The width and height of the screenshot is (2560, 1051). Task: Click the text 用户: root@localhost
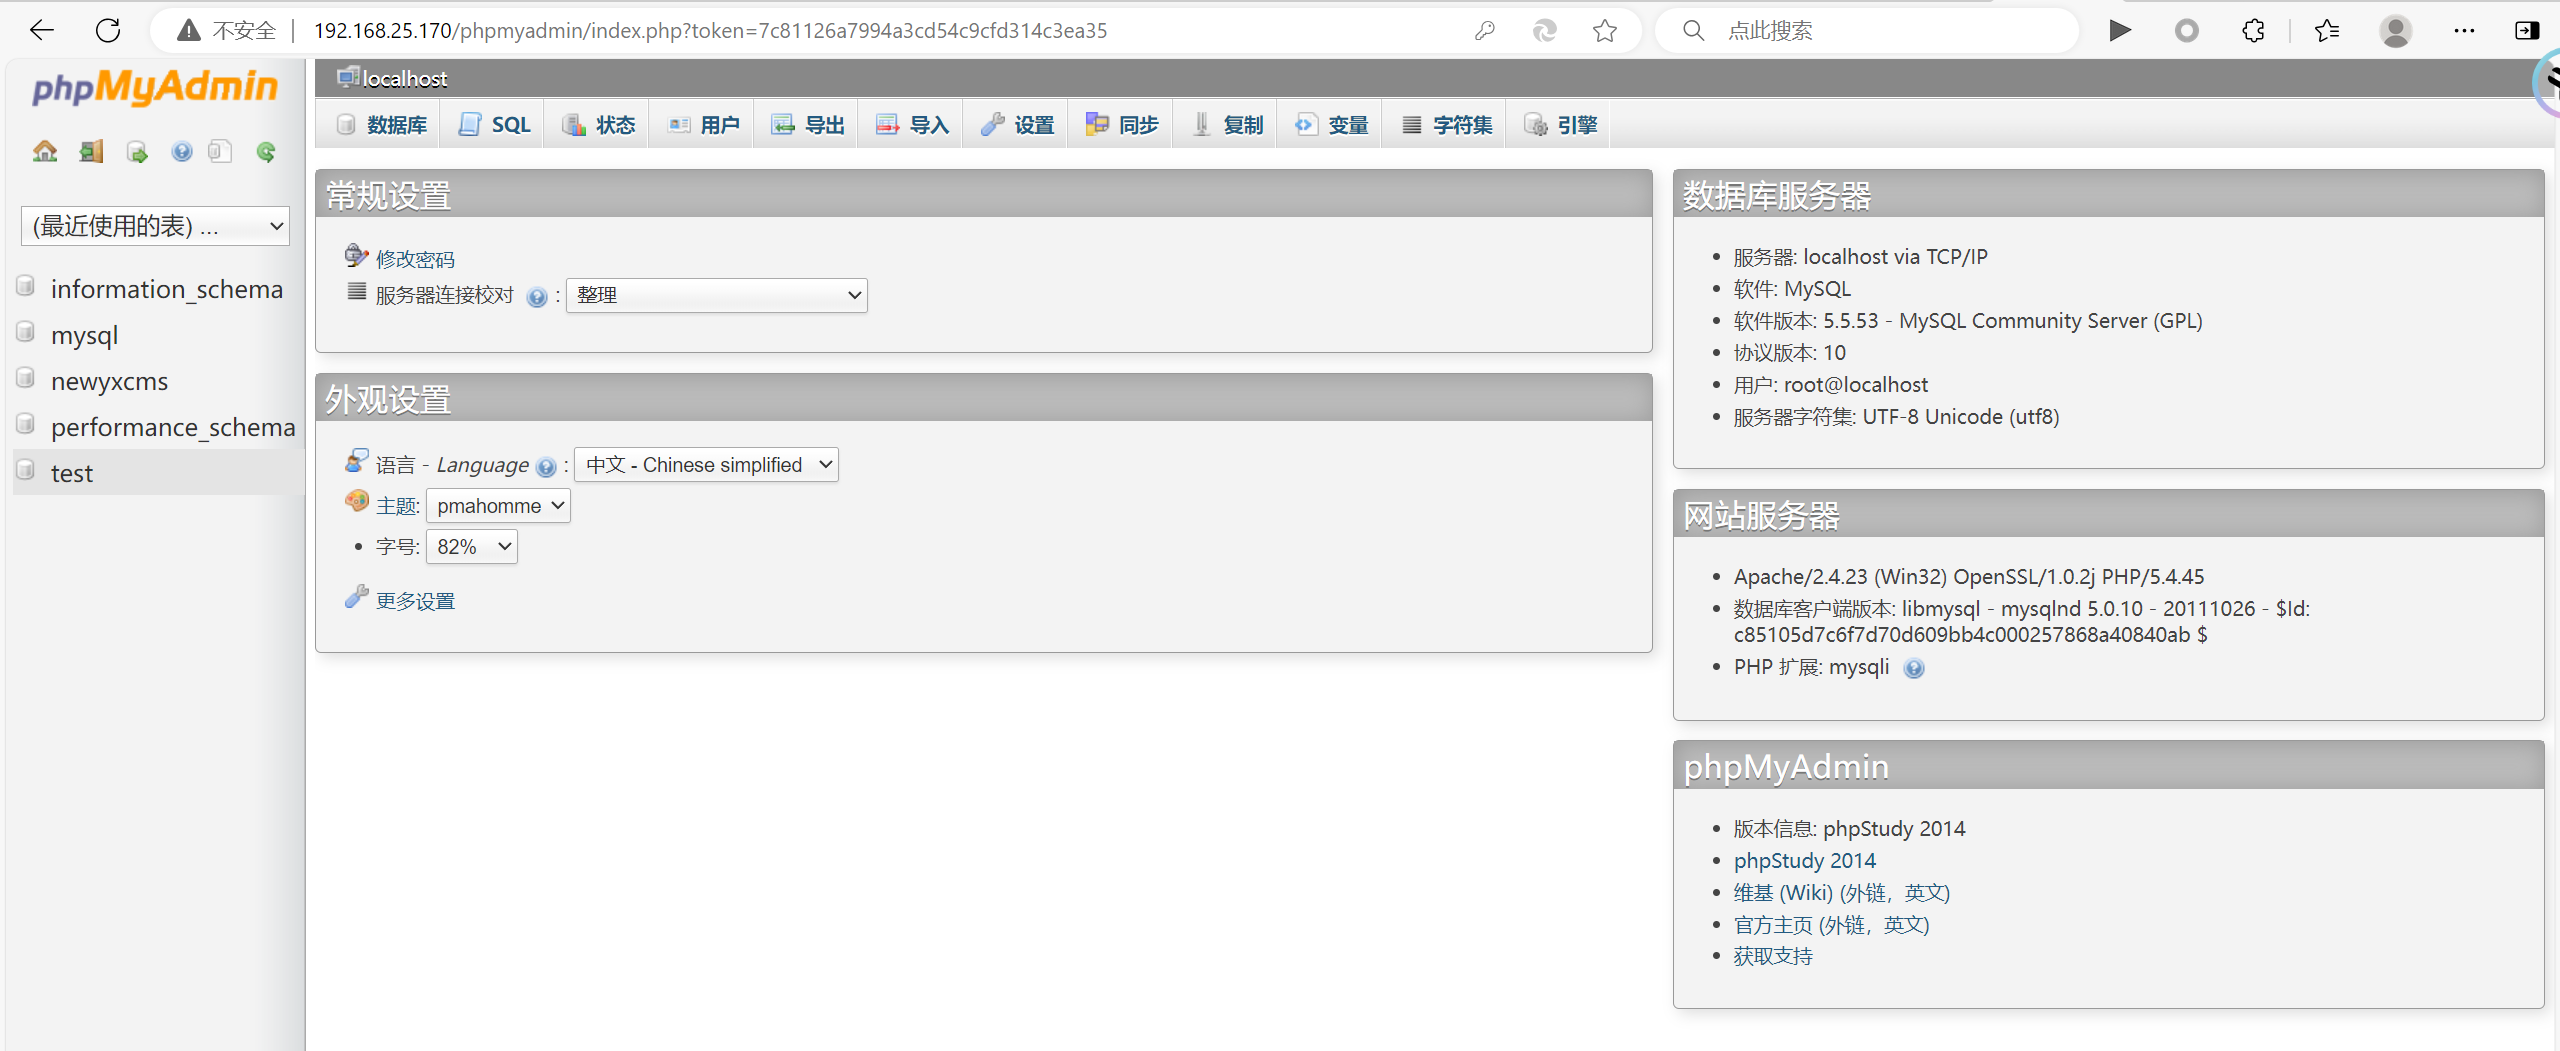(x=1830, y=385)
